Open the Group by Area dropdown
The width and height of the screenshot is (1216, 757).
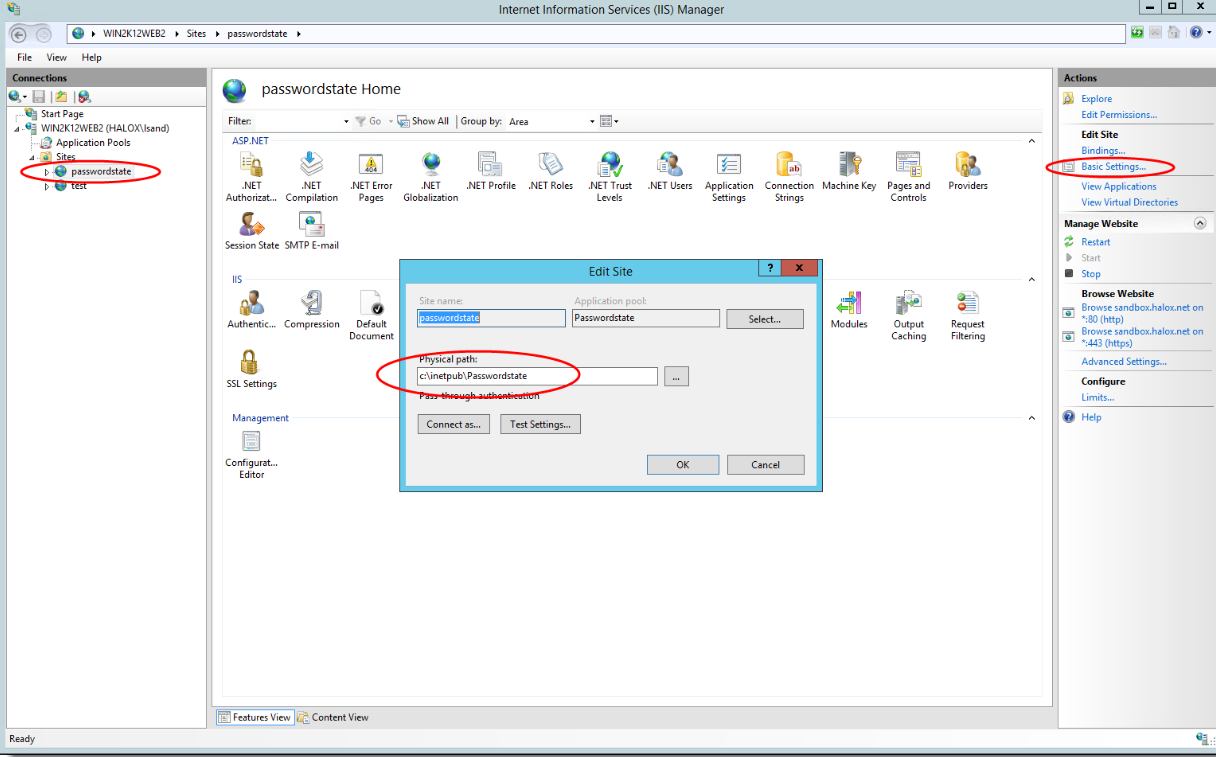tap(591, 121)
